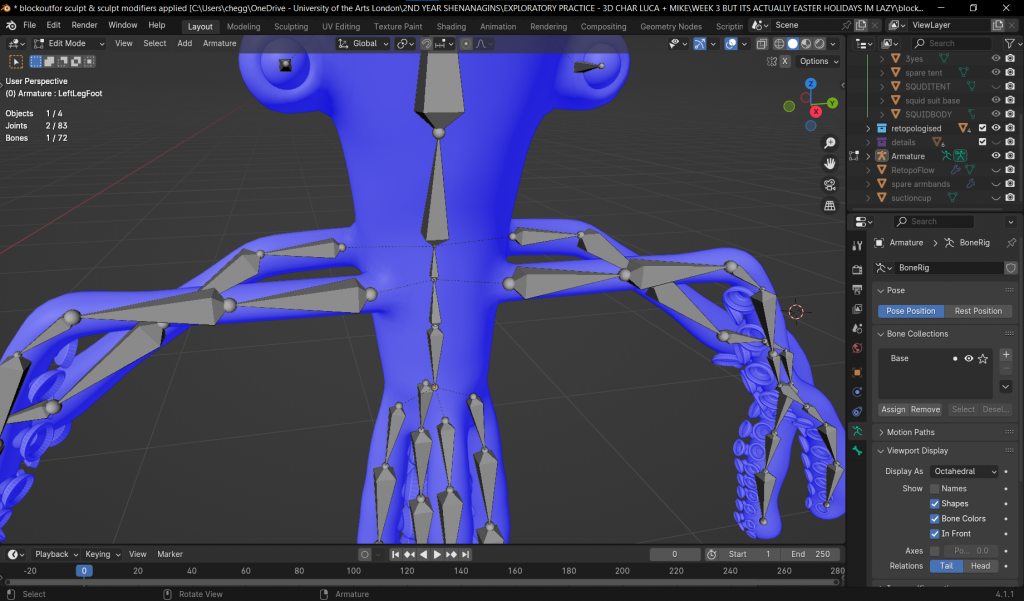The height and width of the screenshot is (601, 1024).
Task: Add a bone collection with the plus button
Action: point(1006,355)
